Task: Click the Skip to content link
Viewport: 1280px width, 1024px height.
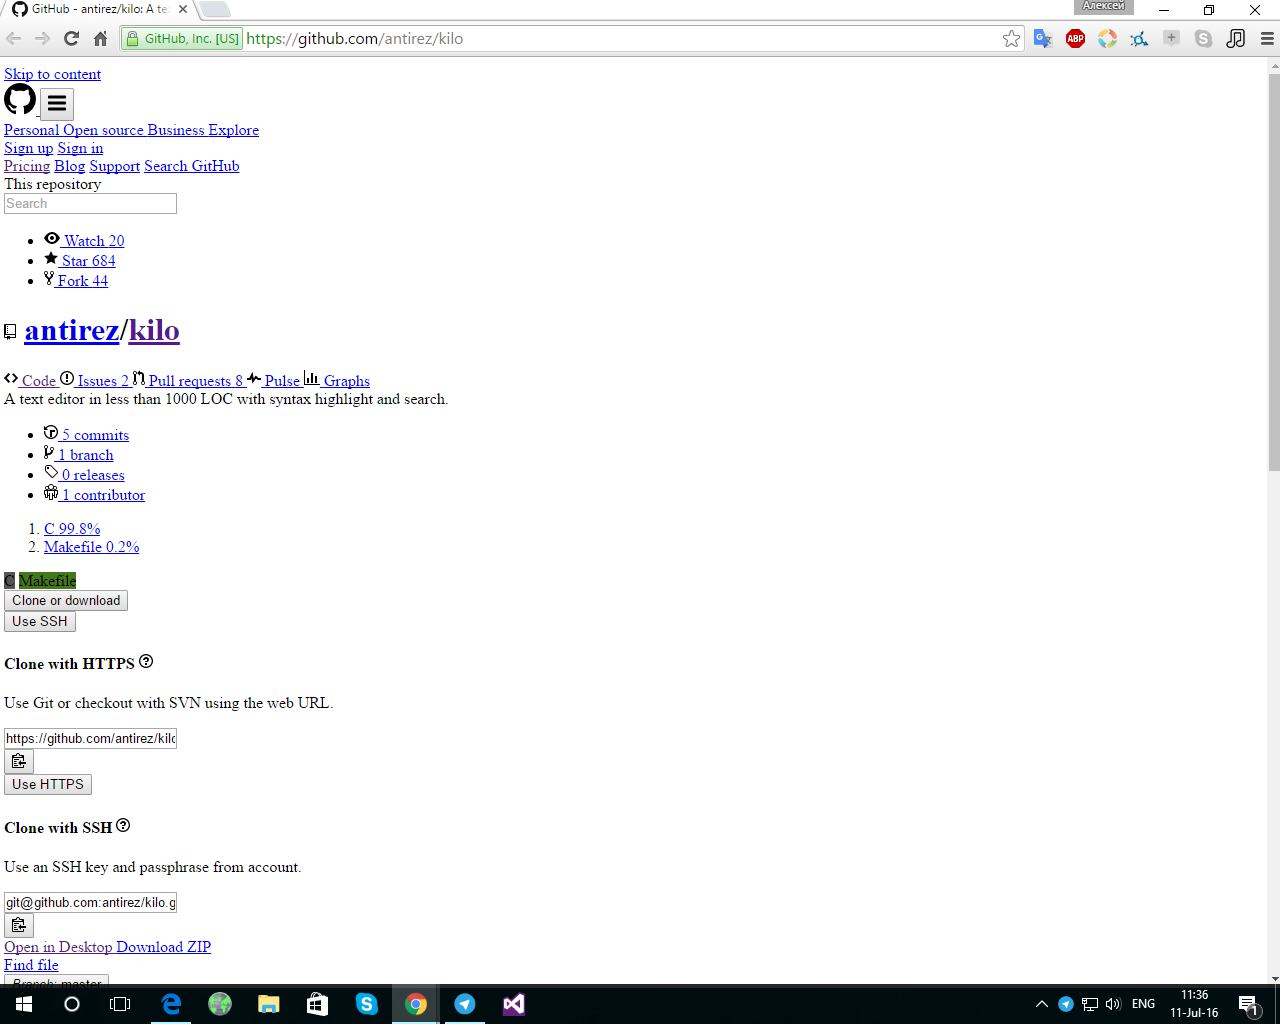Action: pos(52,74)
